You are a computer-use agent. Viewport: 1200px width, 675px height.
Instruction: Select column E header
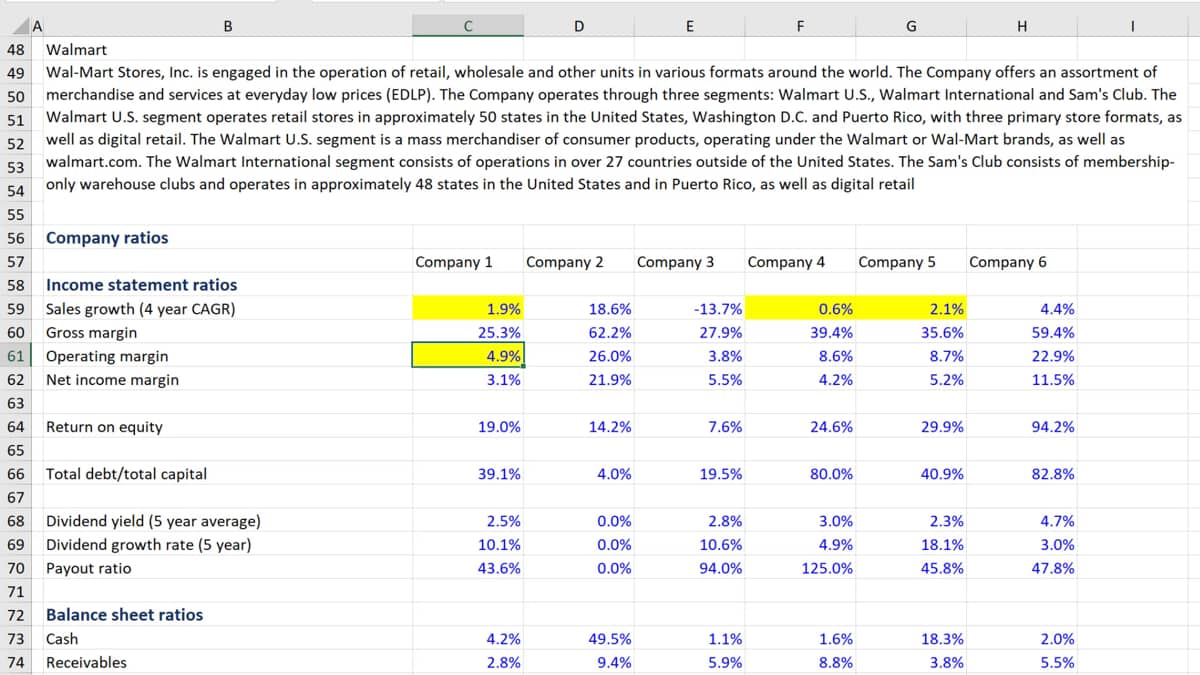[x=690, y=28]
